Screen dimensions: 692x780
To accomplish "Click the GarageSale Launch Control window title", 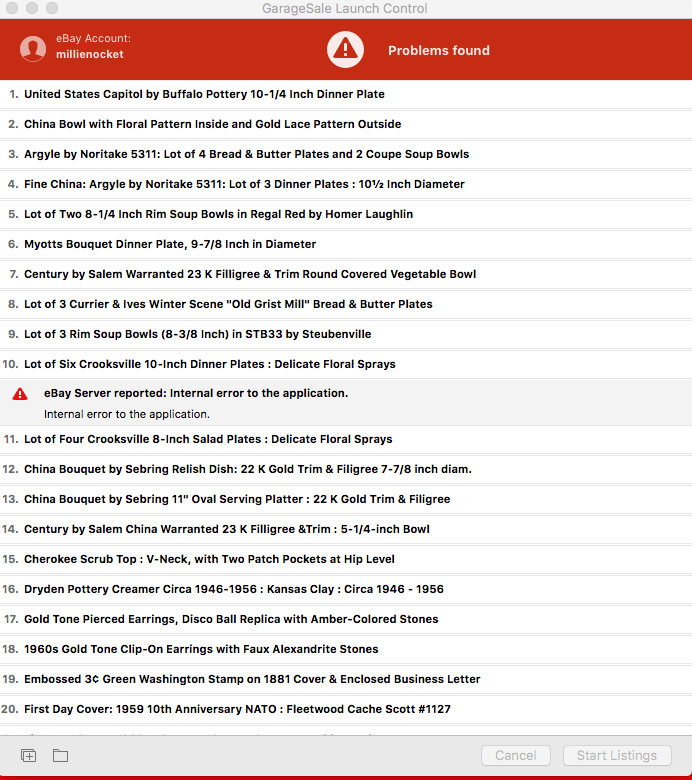I will coord(345,8).
